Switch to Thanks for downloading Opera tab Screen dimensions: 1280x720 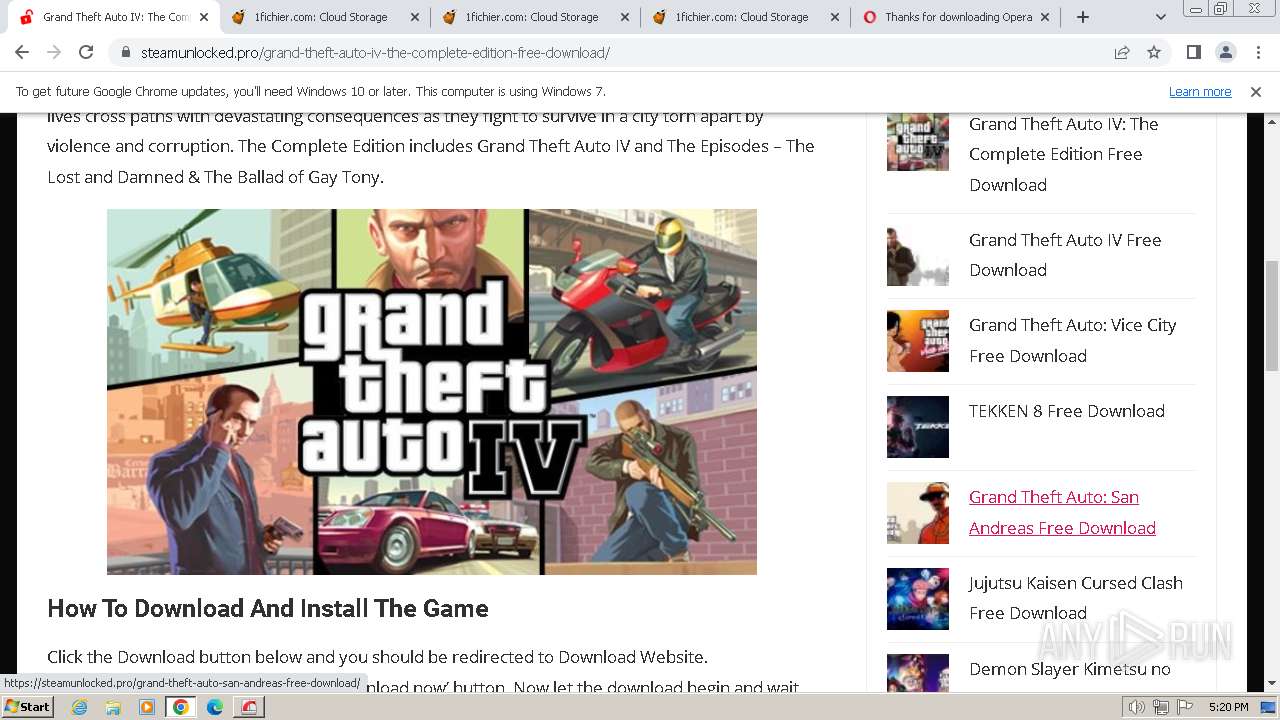click(x=956, y=17)
